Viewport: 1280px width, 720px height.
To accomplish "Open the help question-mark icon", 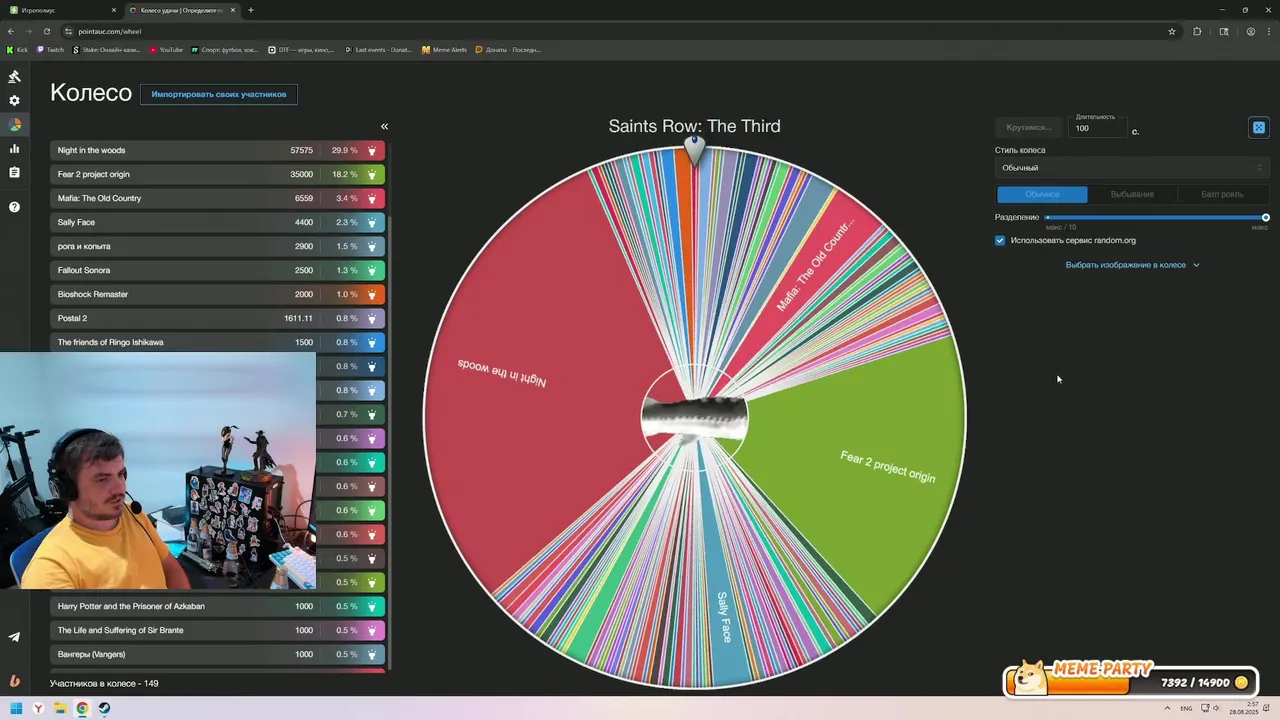I will click(x=14, y=207).
